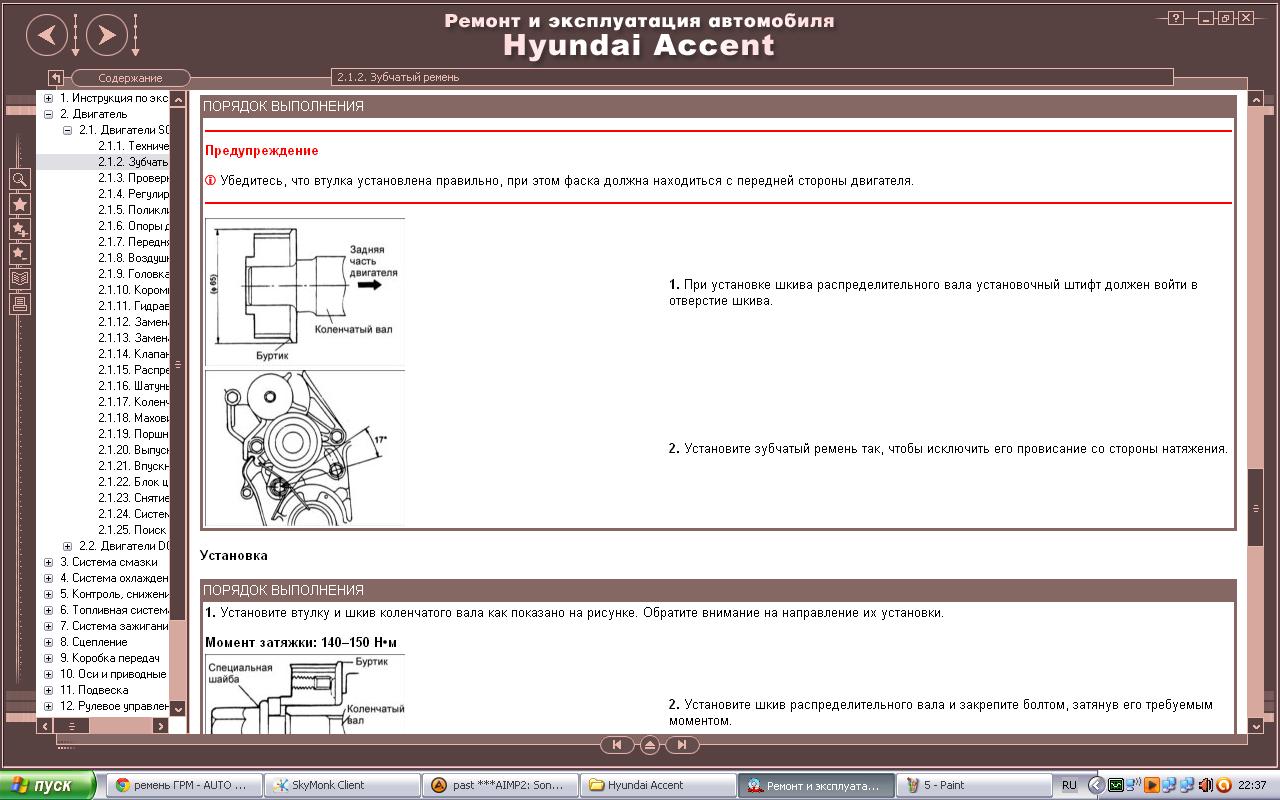Click the eject-style button in bottom navigation
Screen dimensions: 1280x800
click(650, 745)
